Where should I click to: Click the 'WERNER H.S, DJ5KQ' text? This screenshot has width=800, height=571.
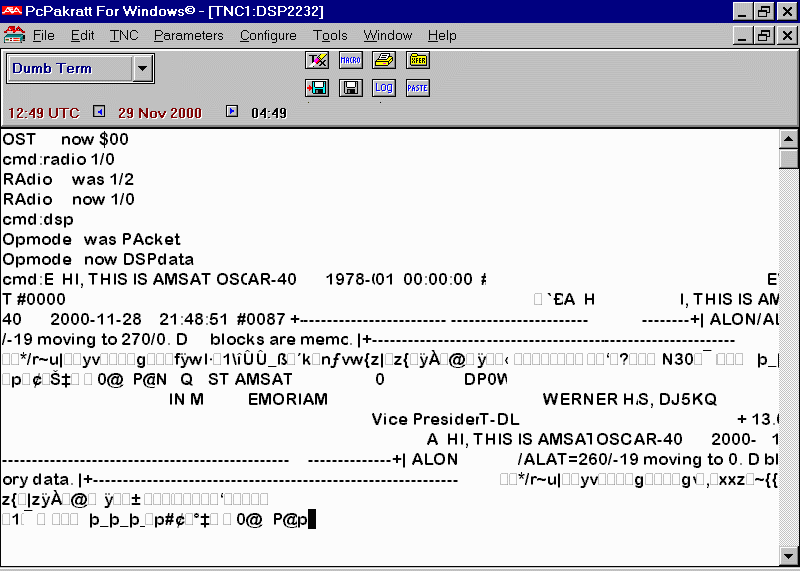pos(630,399)
